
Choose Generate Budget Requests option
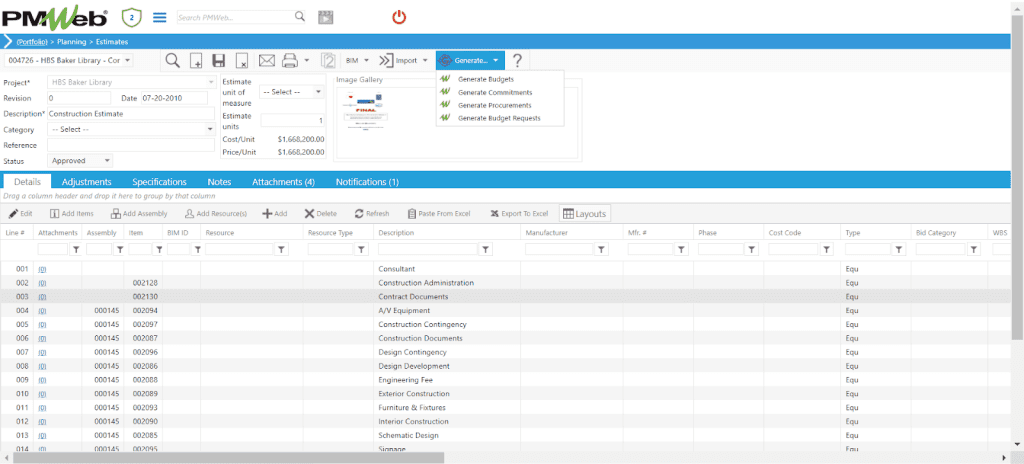coord(498,118)
